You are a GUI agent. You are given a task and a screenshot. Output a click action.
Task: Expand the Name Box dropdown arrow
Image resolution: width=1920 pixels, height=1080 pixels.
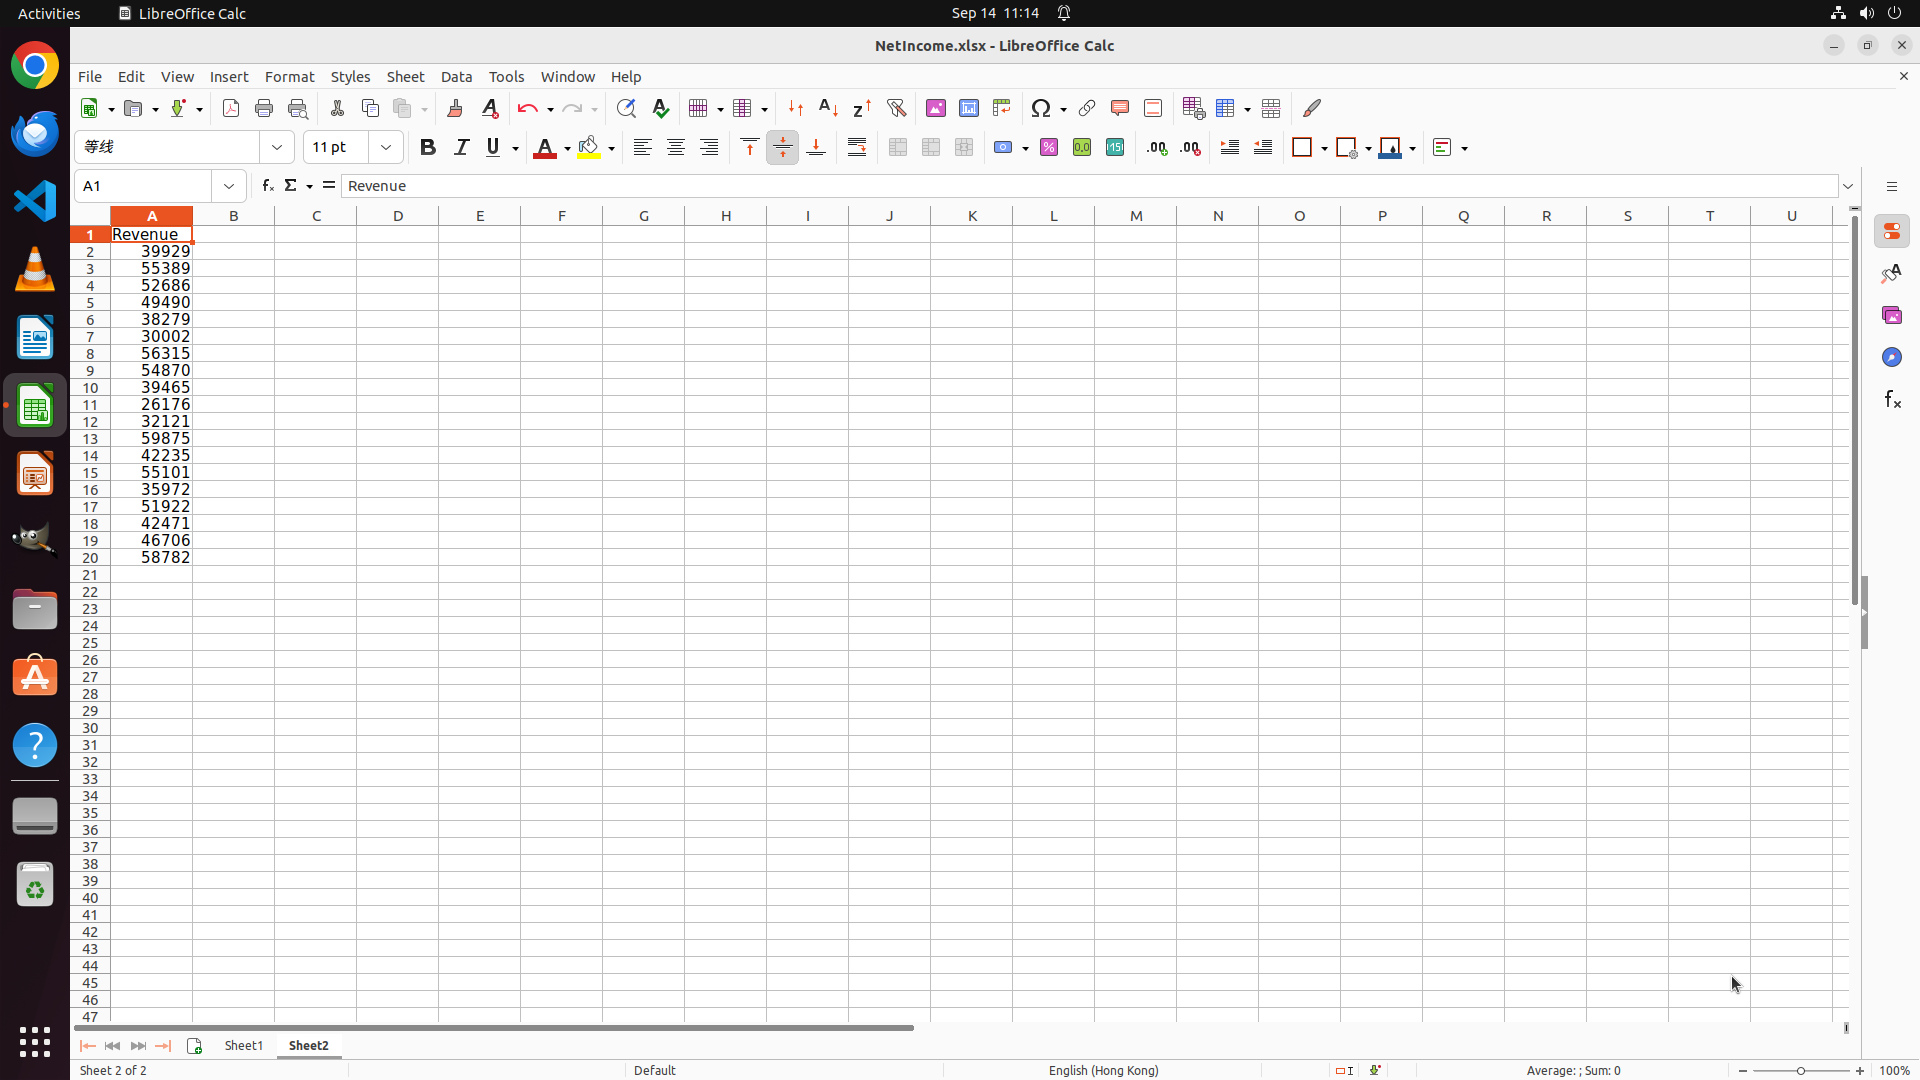(x=229, y=186)
